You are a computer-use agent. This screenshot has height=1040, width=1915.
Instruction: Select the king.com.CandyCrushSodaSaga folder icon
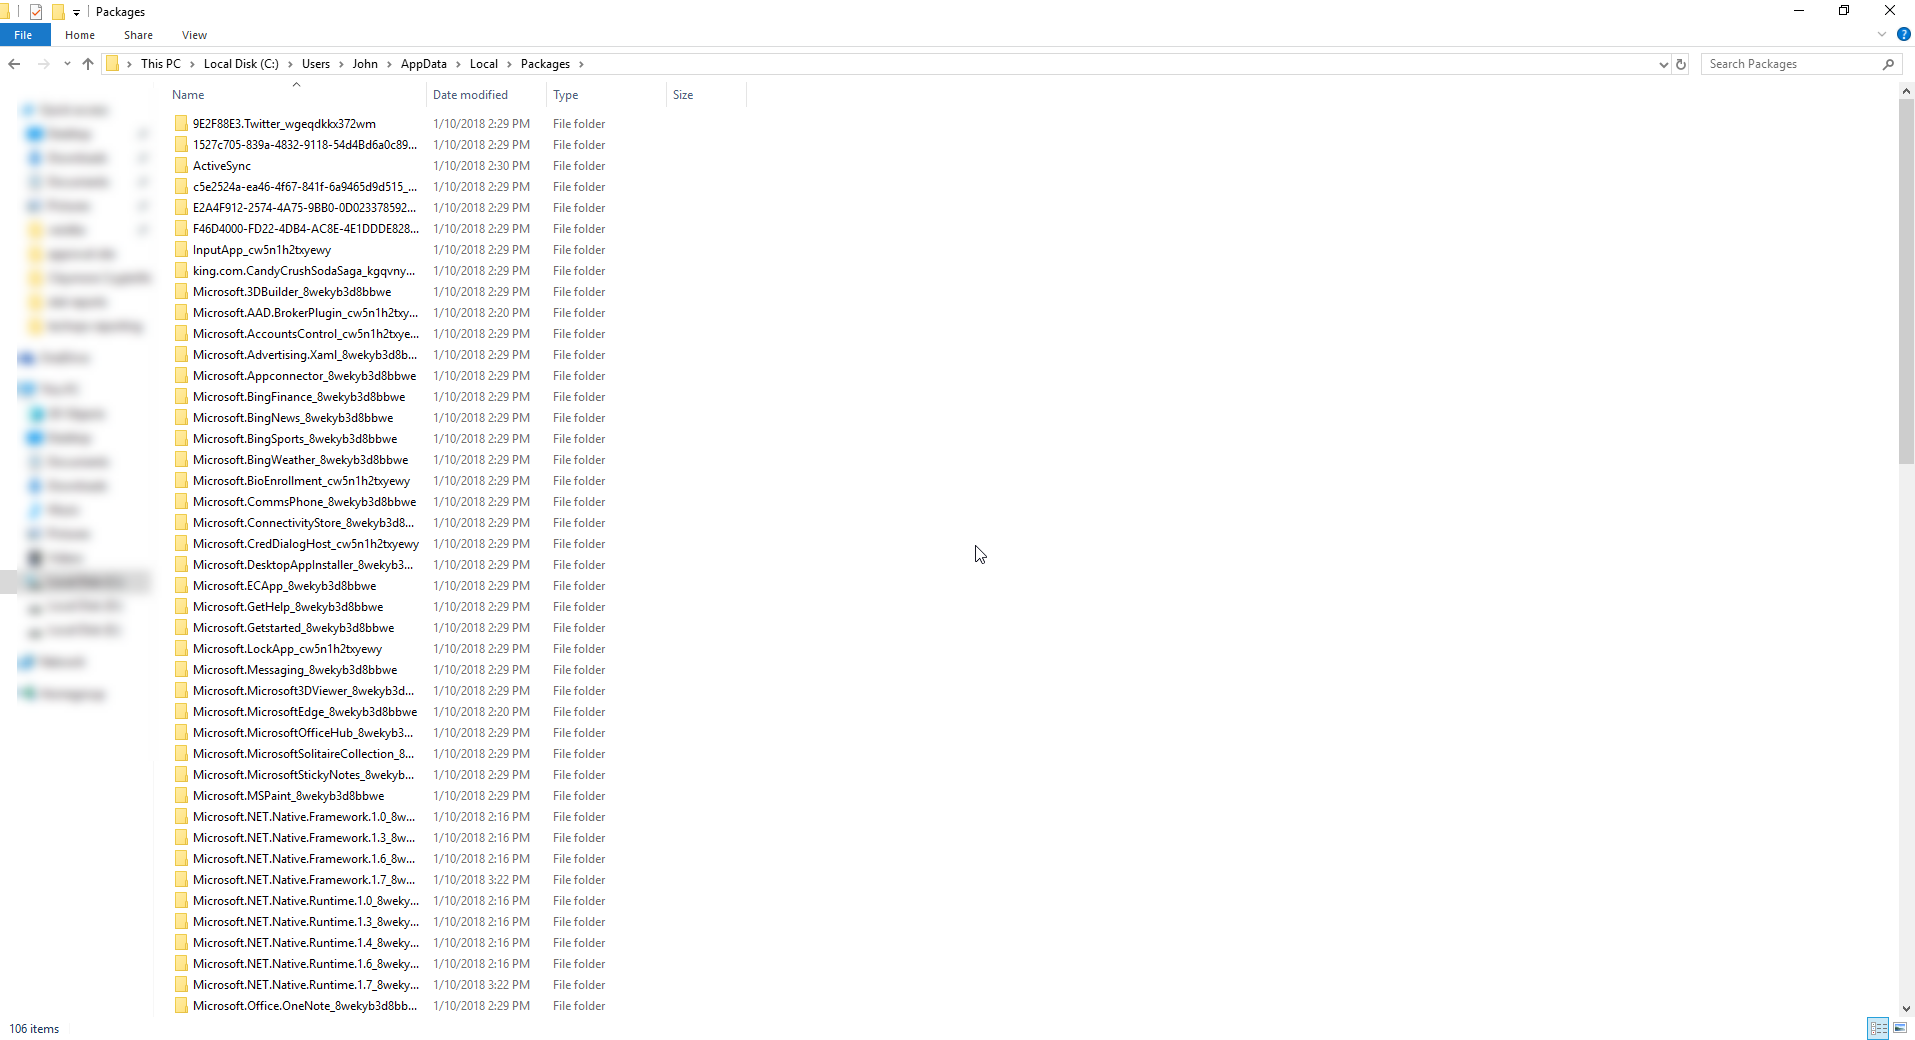tap(181, 271)
